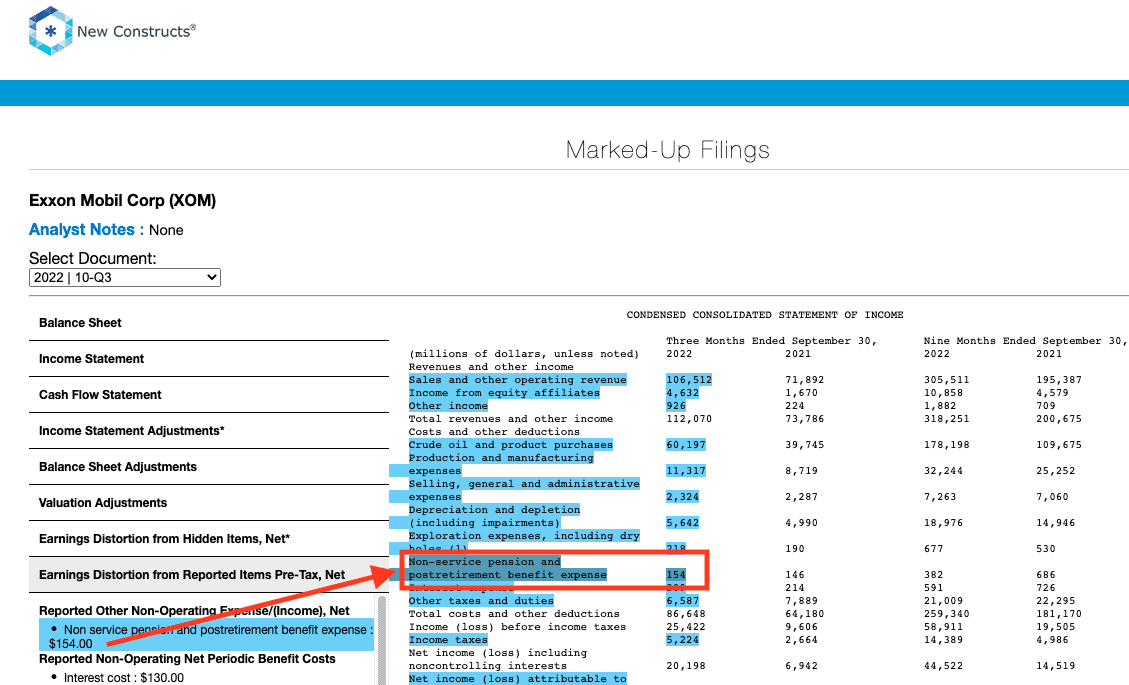Click the Interest cost : $130.00 item
Viewport: 1129px width, 685px height.
click(x=124, y=678)
